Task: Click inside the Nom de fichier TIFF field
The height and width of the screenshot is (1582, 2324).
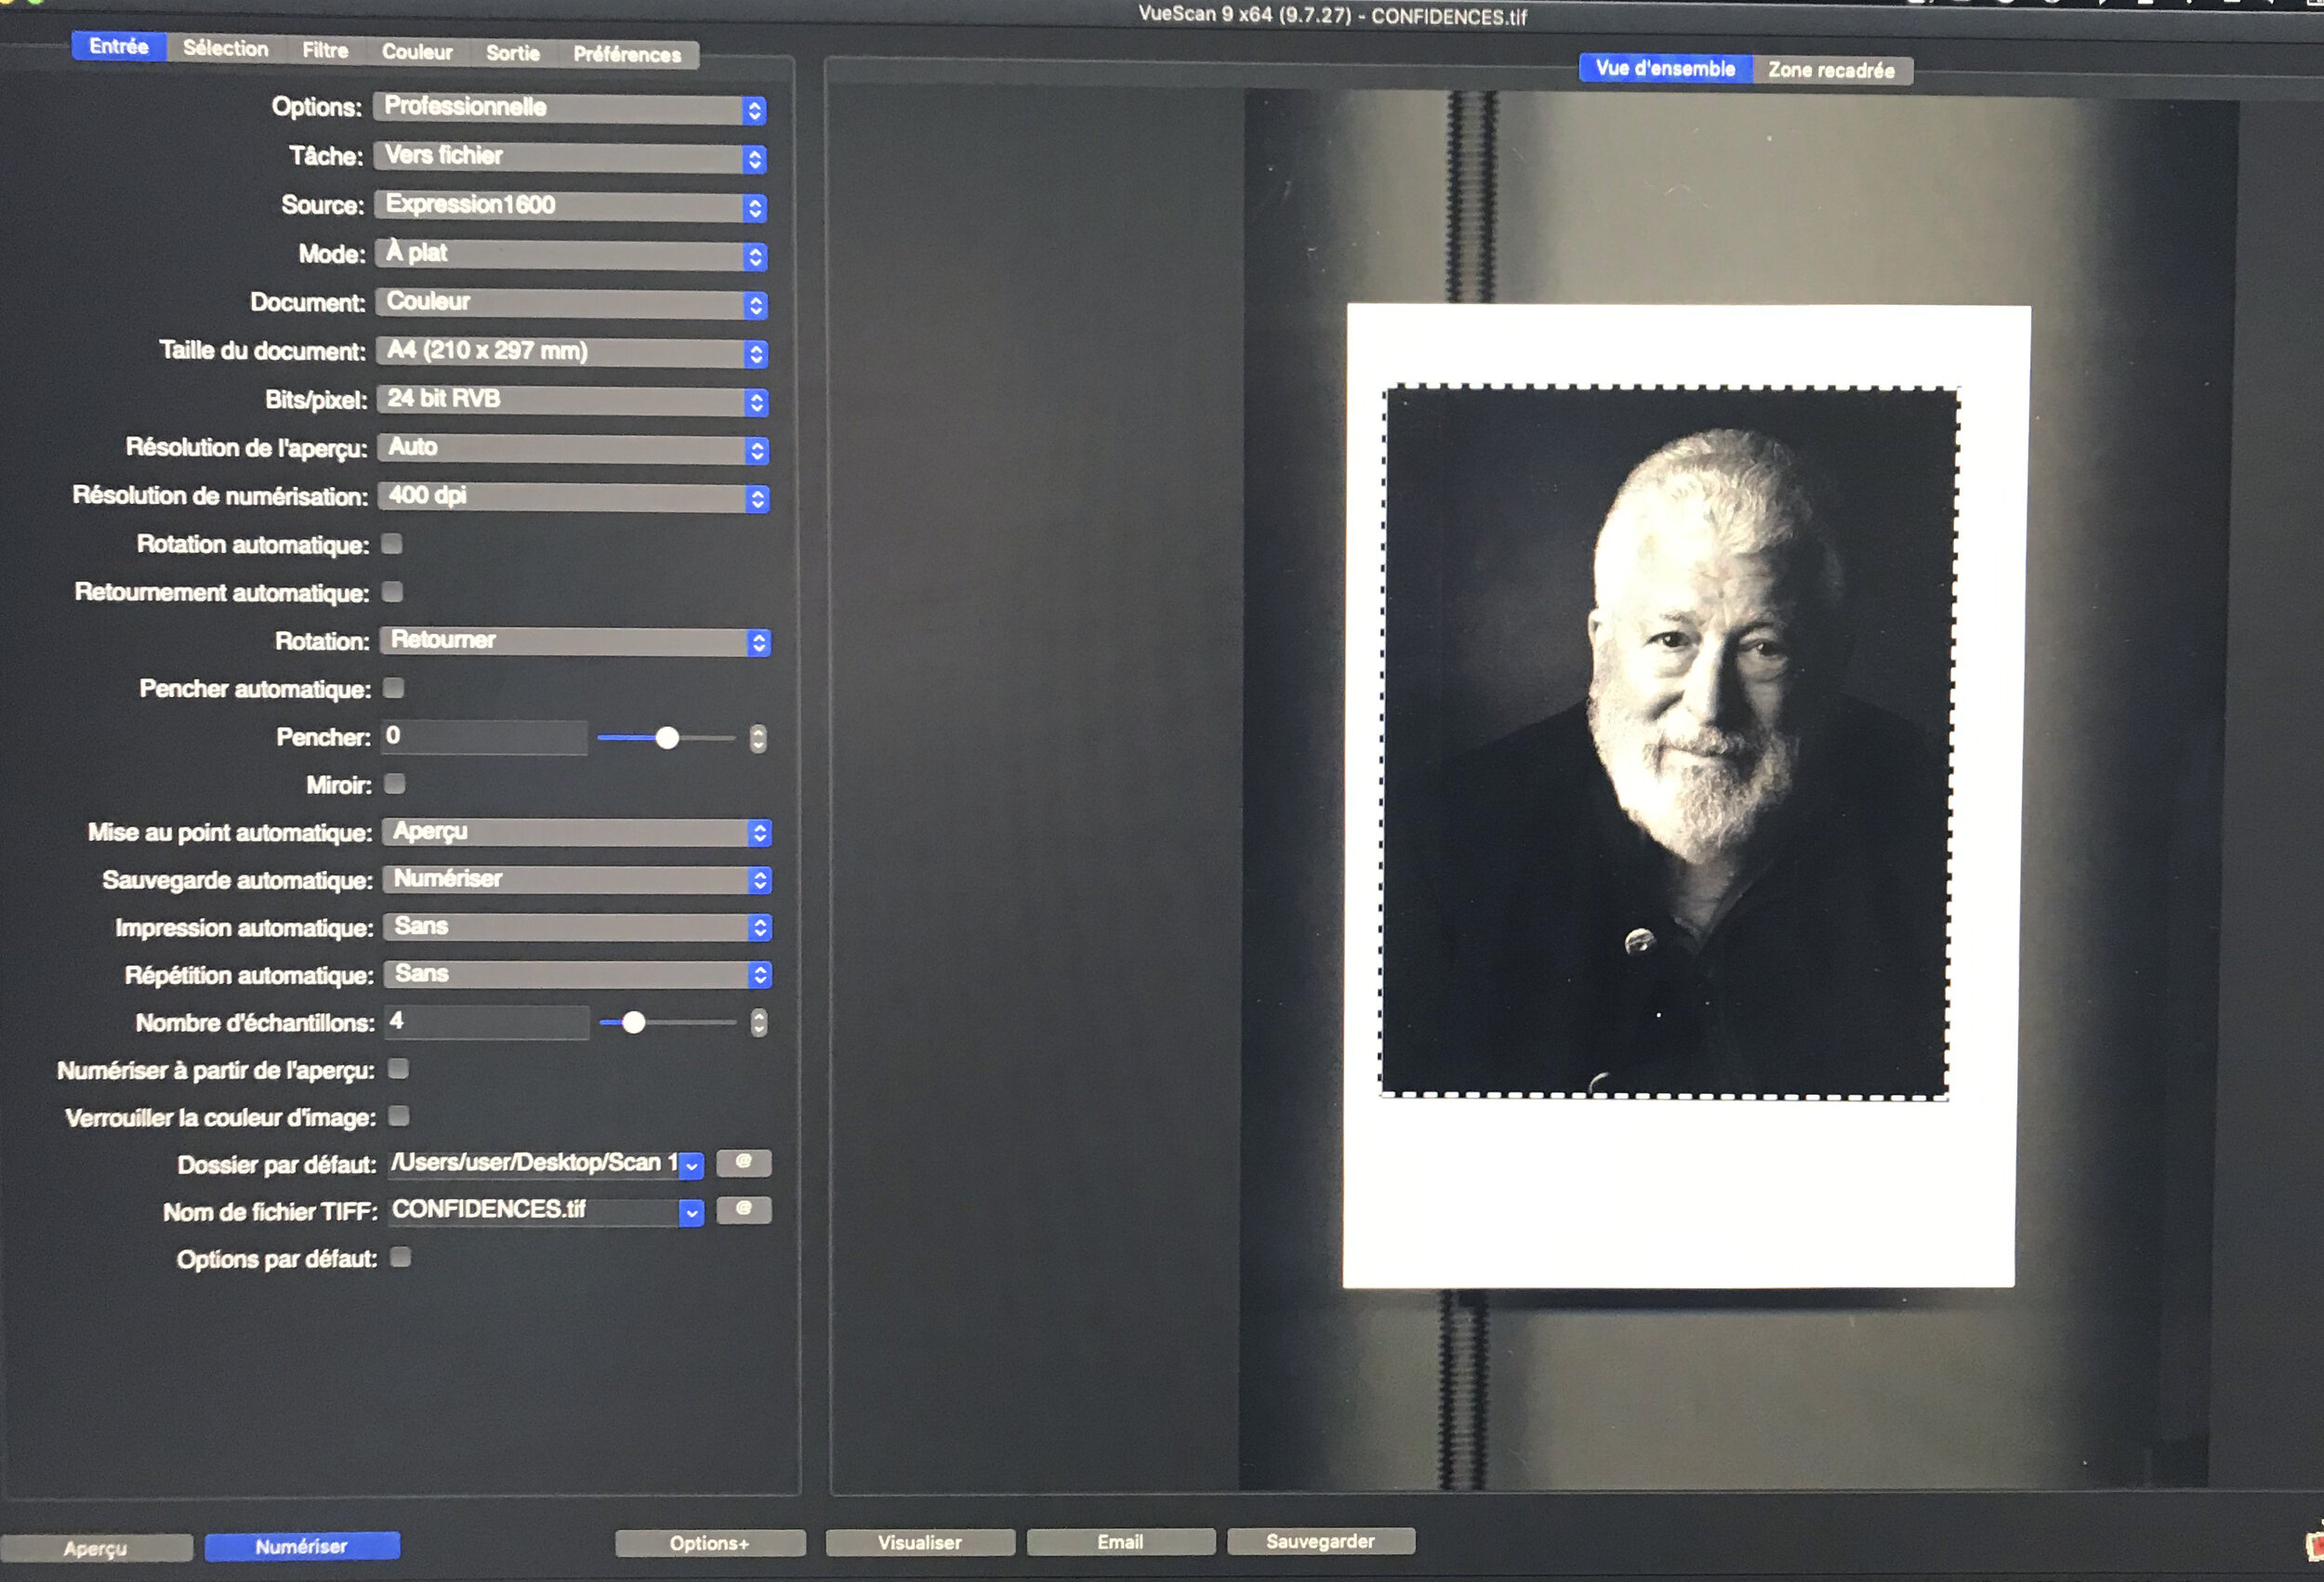Action: click(x=530, y=1210)
